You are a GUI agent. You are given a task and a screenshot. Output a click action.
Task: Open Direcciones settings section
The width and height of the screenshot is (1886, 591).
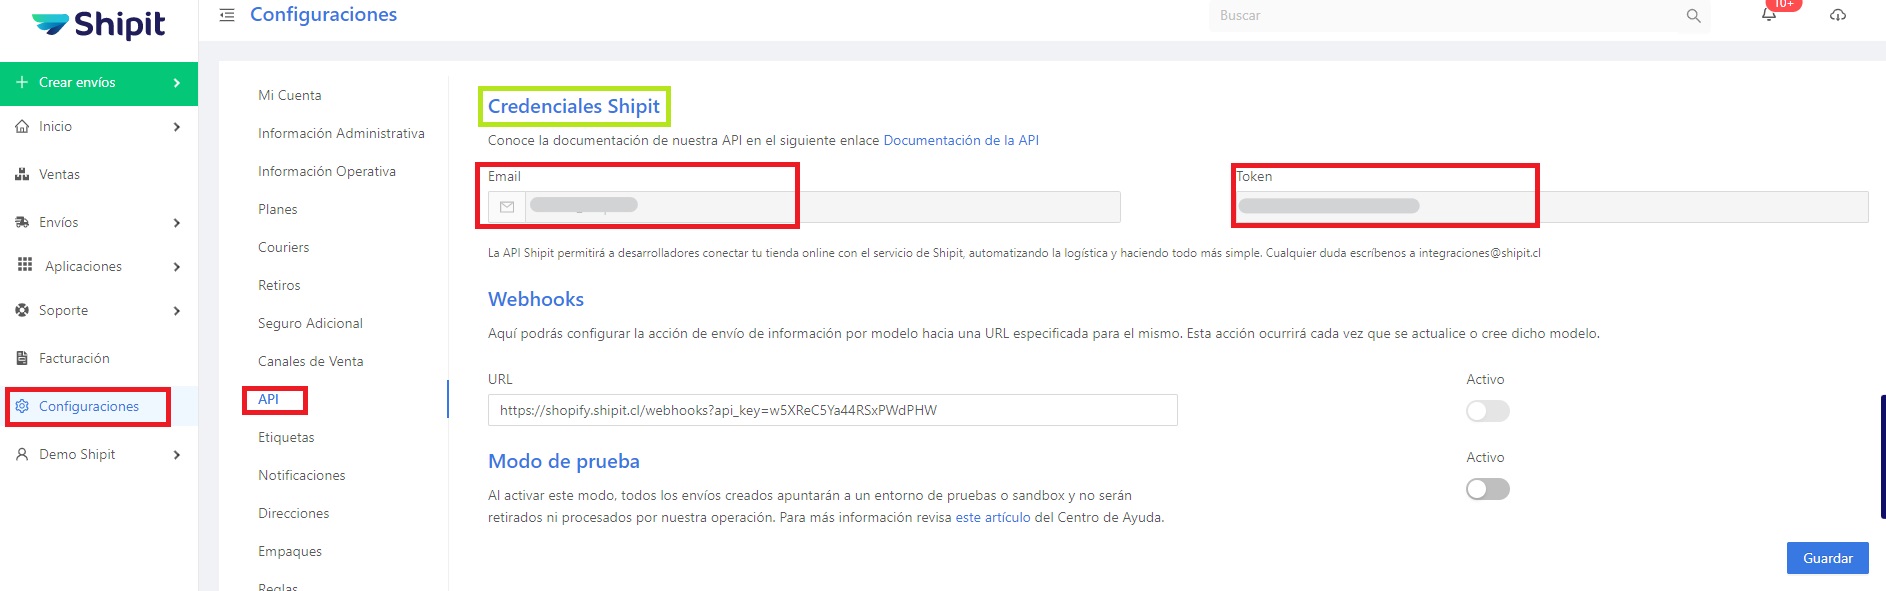pyautogui.click(x=294, y=513)
